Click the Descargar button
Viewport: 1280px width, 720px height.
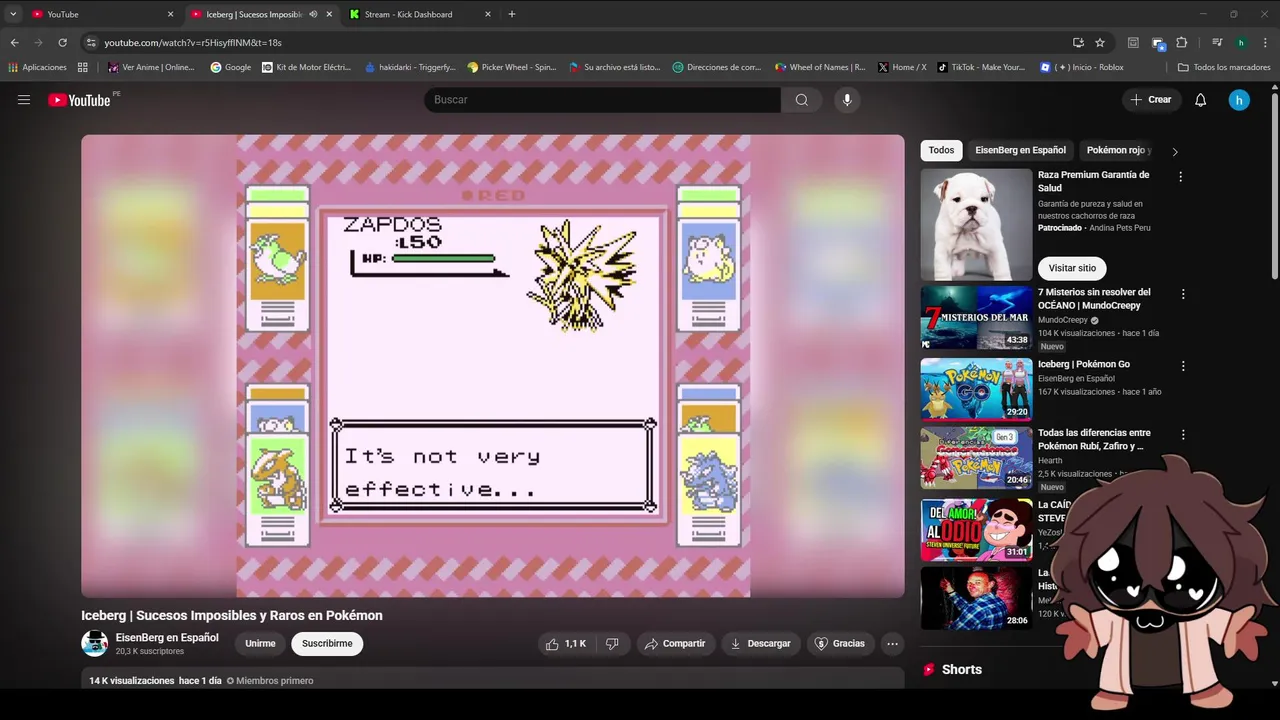760,644
